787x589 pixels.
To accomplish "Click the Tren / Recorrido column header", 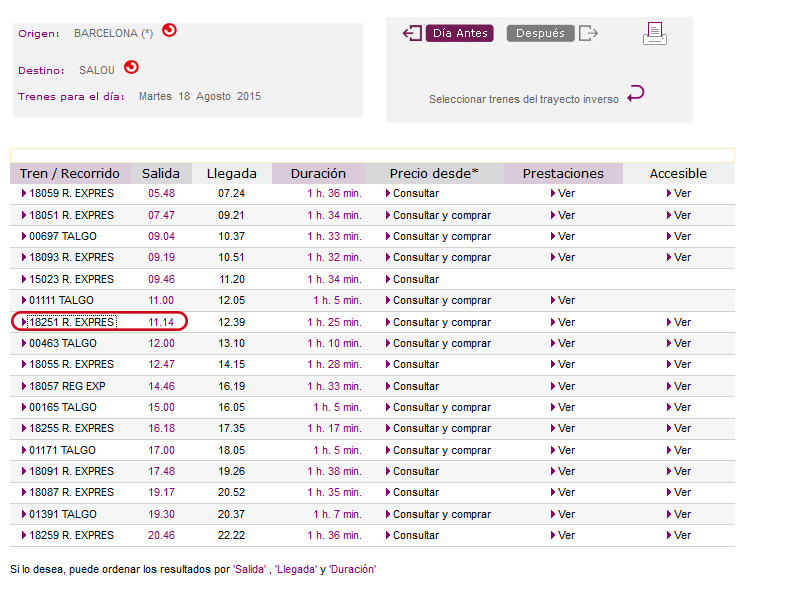I will click(x=70, y=174).
